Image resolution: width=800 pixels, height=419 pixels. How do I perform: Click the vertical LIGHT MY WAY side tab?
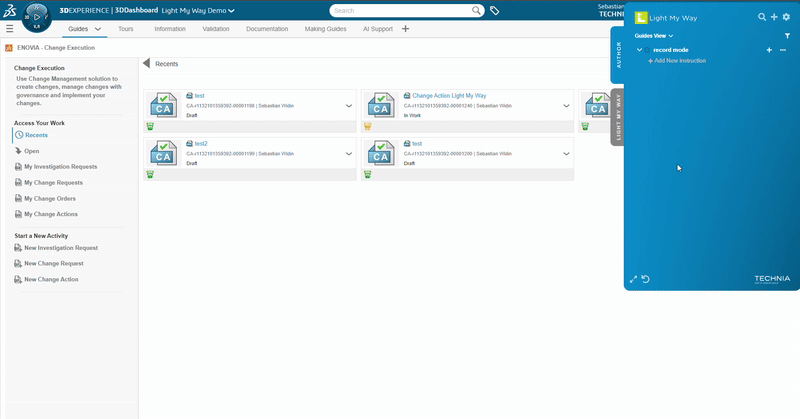point(618,117)
